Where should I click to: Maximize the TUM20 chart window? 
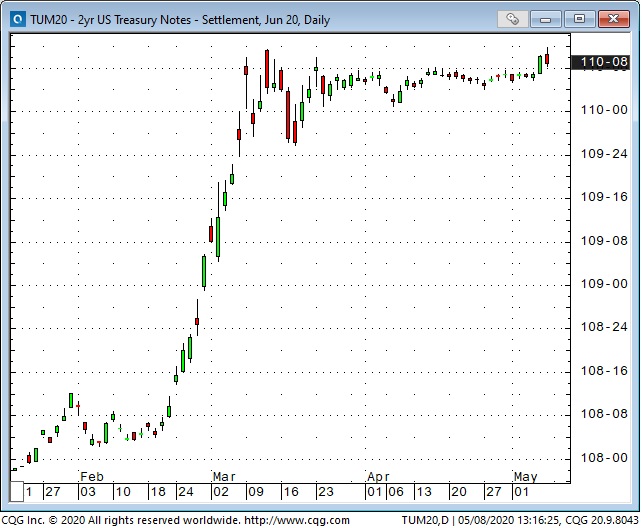click(x=579, y=19)
